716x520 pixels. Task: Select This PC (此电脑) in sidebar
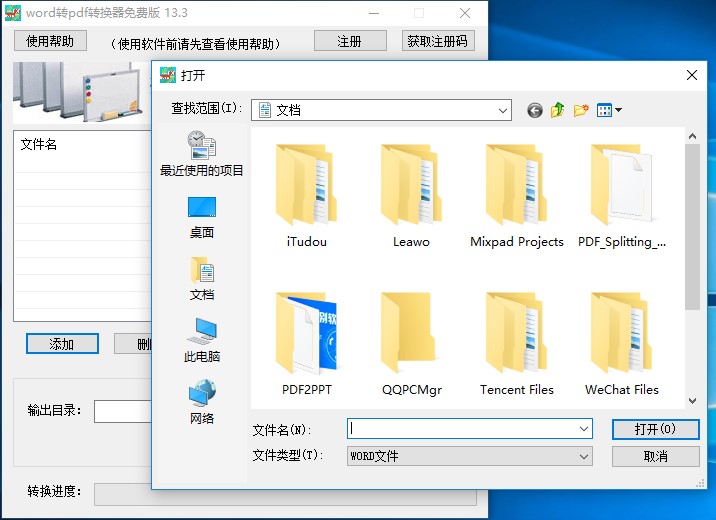(201, 340)
